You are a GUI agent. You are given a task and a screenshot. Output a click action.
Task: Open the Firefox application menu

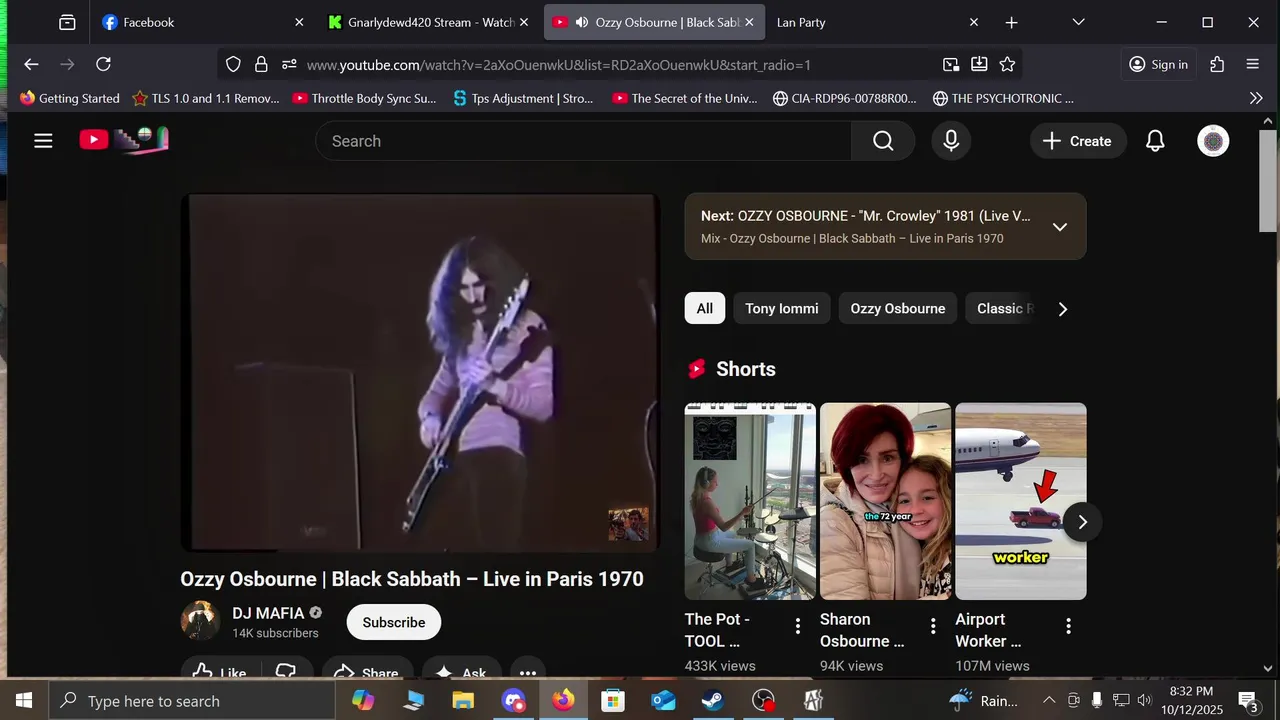pyautogui.click(x=1253, y=64)
